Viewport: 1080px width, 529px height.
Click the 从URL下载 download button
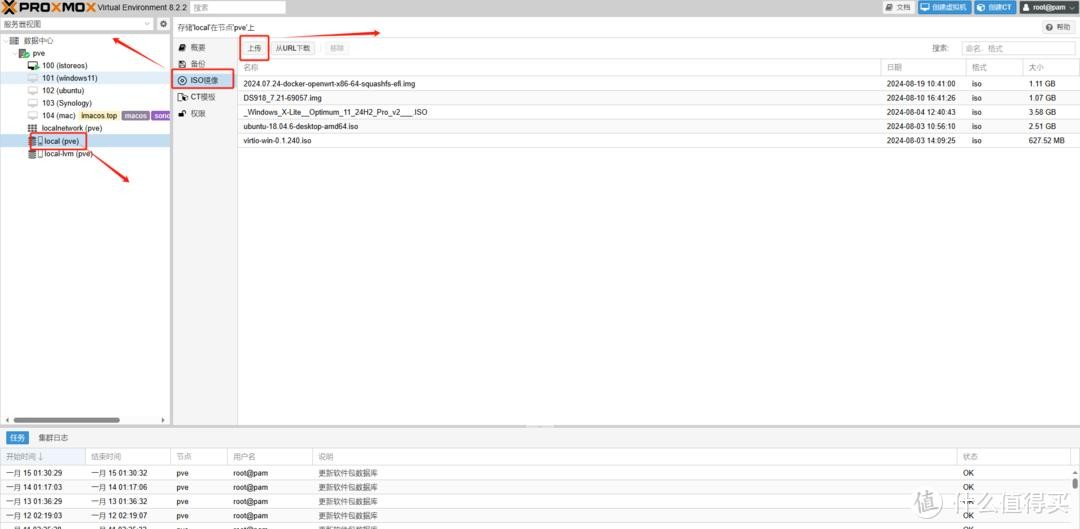click(293, 48)
